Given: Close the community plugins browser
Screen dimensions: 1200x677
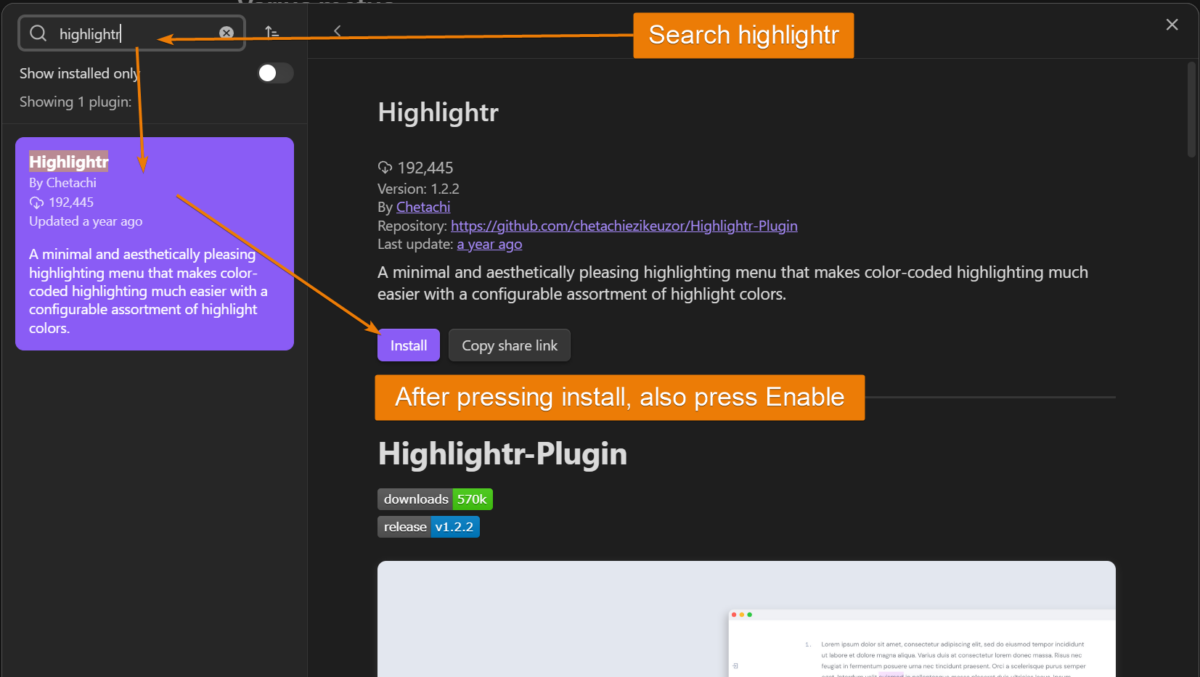Looking at the screenshot, I should [x=1171, y=24].
